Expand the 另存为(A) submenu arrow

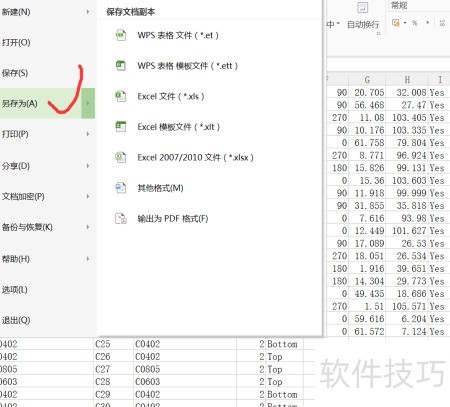(x=88, y=103)
